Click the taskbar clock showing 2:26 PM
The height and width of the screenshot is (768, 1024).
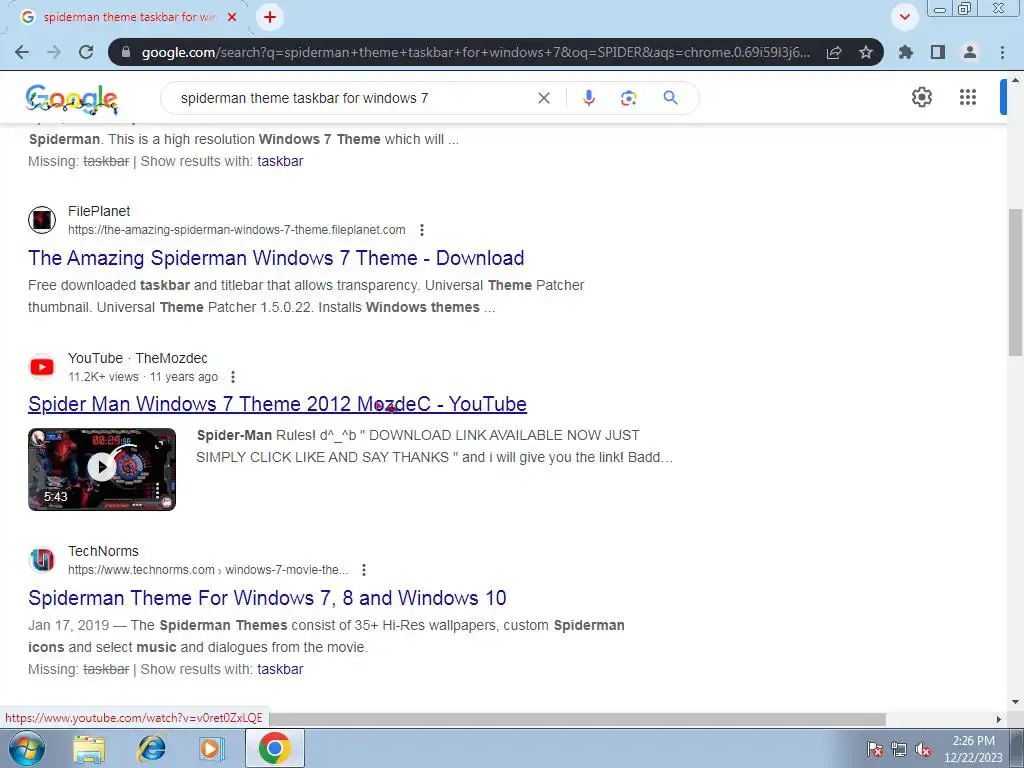[973, 749]
